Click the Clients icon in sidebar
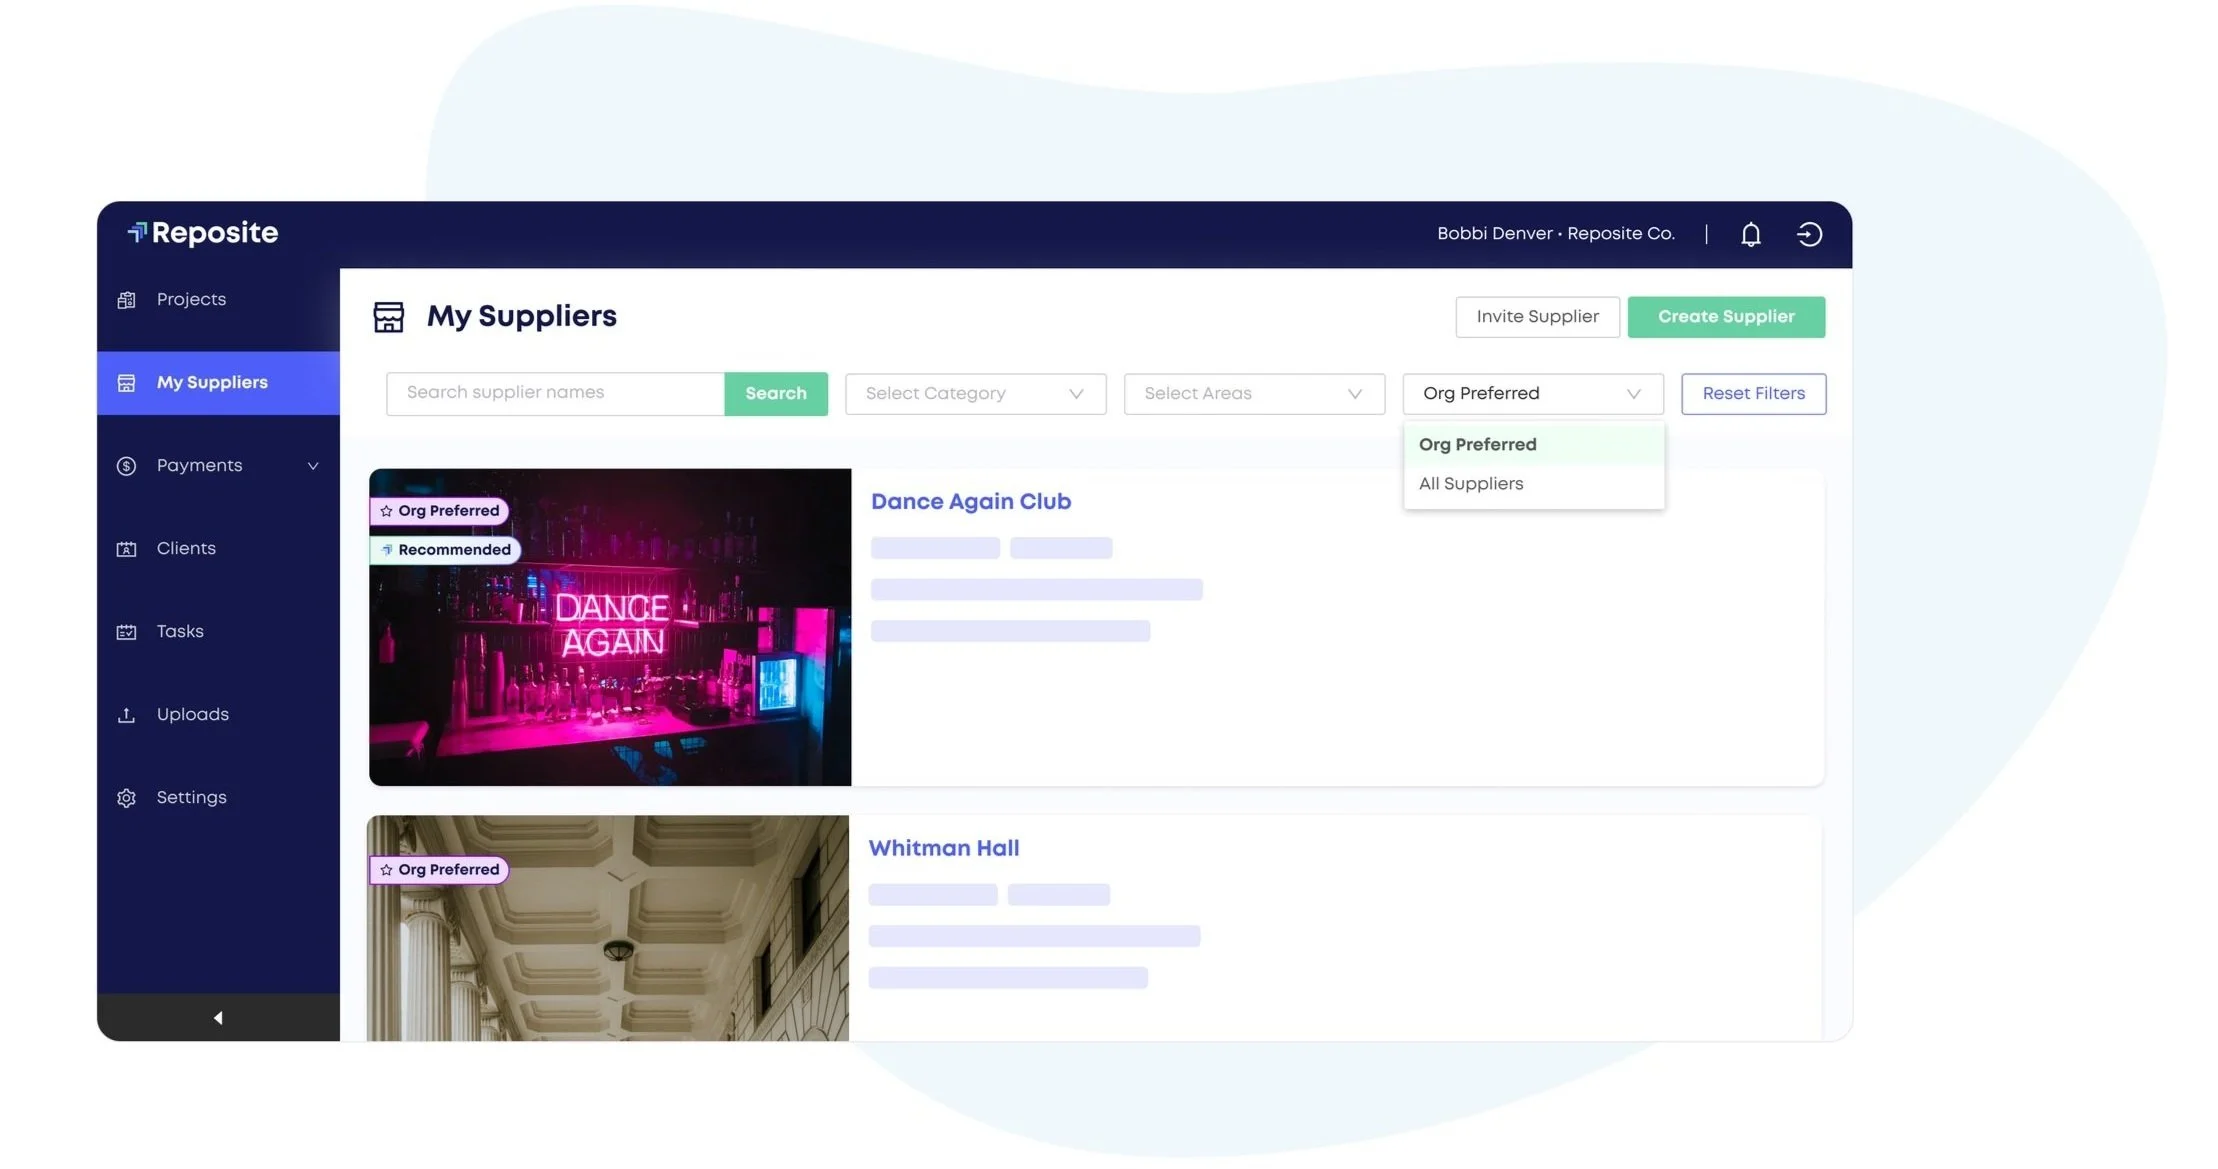 click(126, 549)
